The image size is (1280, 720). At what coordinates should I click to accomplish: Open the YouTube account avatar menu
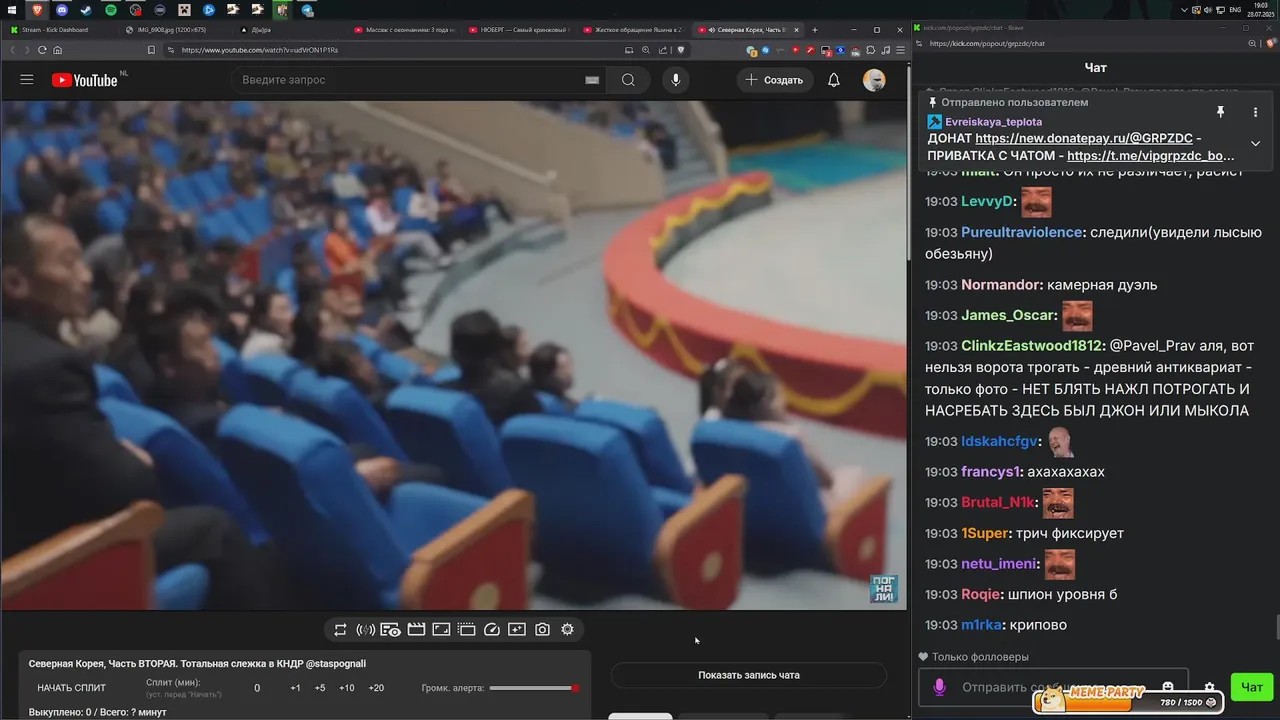tap(874, 80)
